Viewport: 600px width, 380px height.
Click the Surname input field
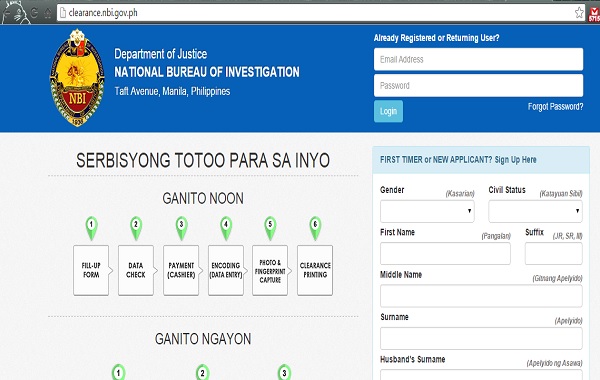coord(481,338)
